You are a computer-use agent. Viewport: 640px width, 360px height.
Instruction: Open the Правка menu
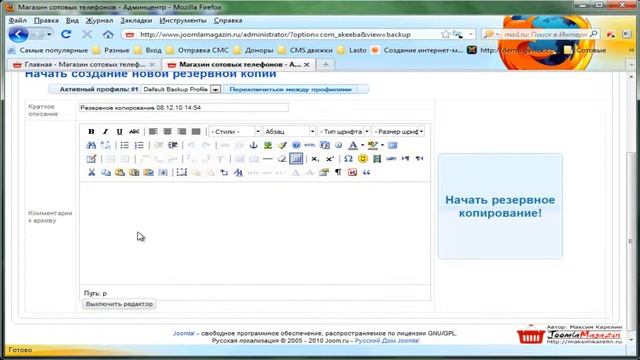click(x=46, y=20)
